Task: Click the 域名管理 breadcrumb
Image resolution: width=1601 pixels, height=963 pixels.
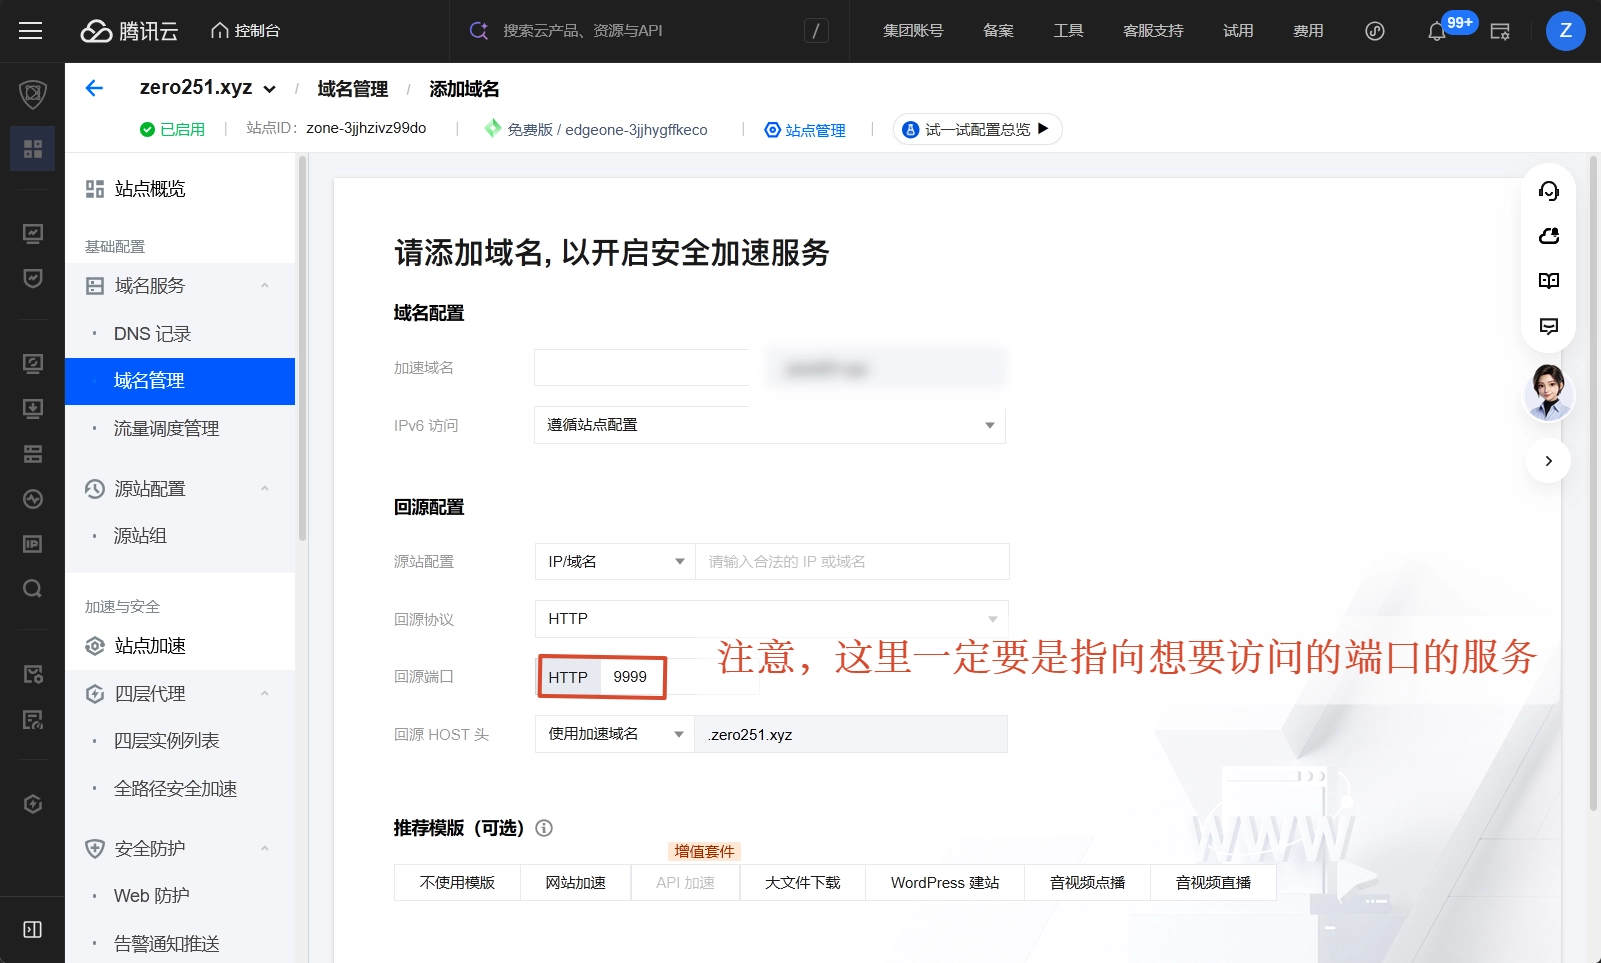Action: pos(352,89)
